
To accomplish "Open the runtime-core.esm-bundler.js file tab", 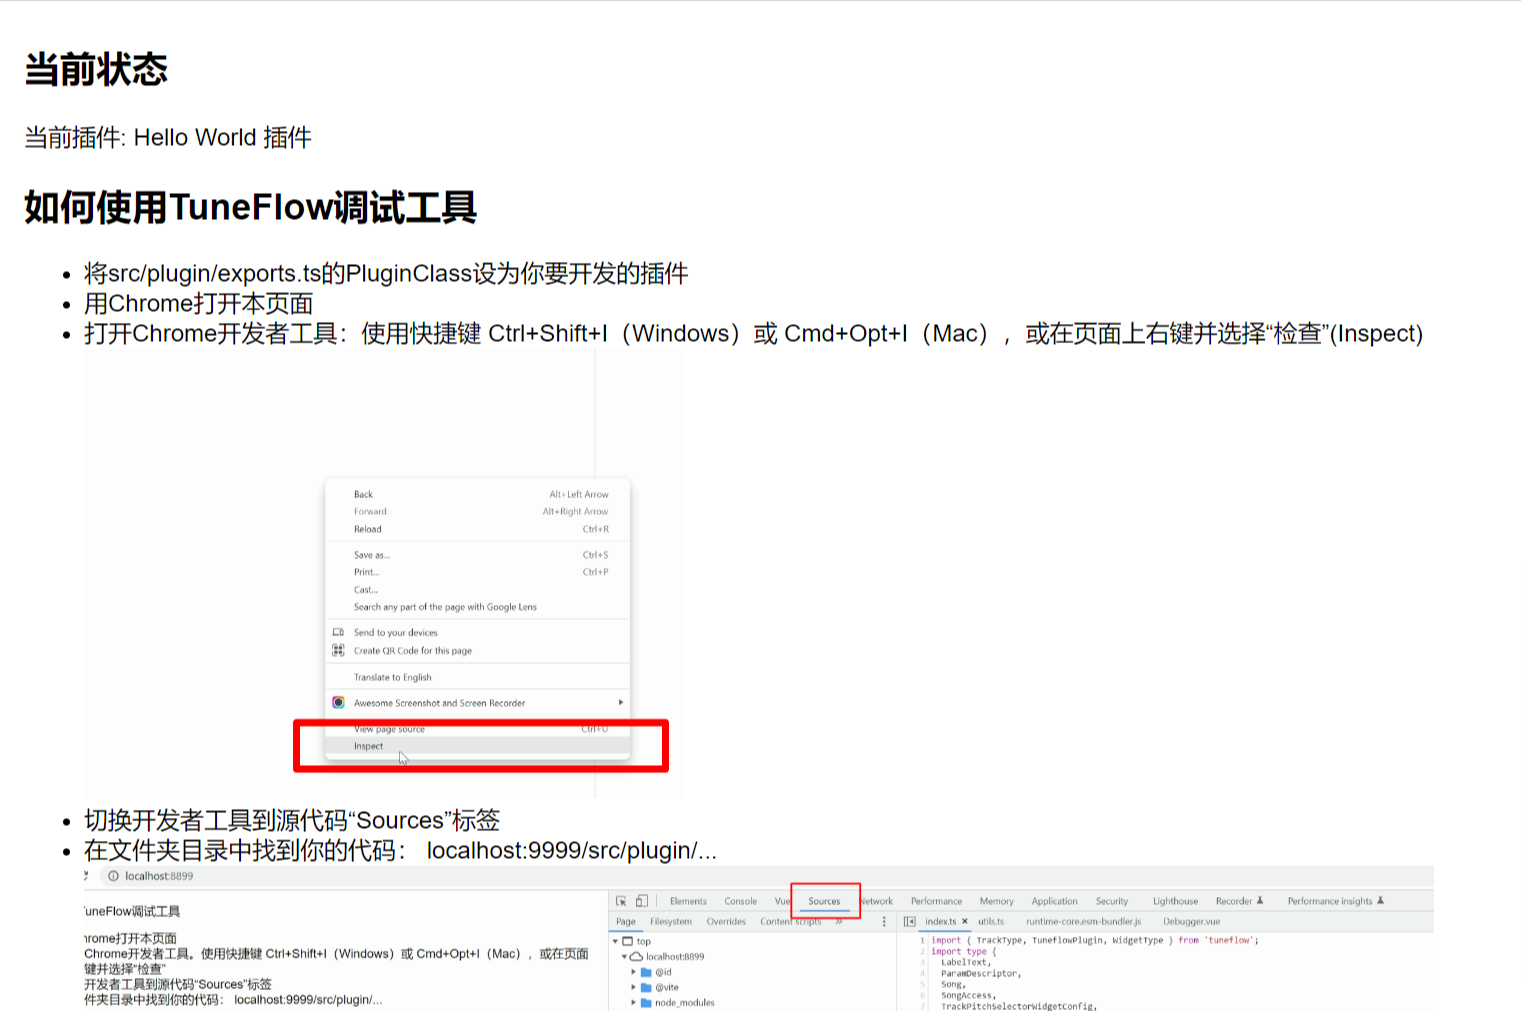I will pyautogui.click(x=1083, y=922).
